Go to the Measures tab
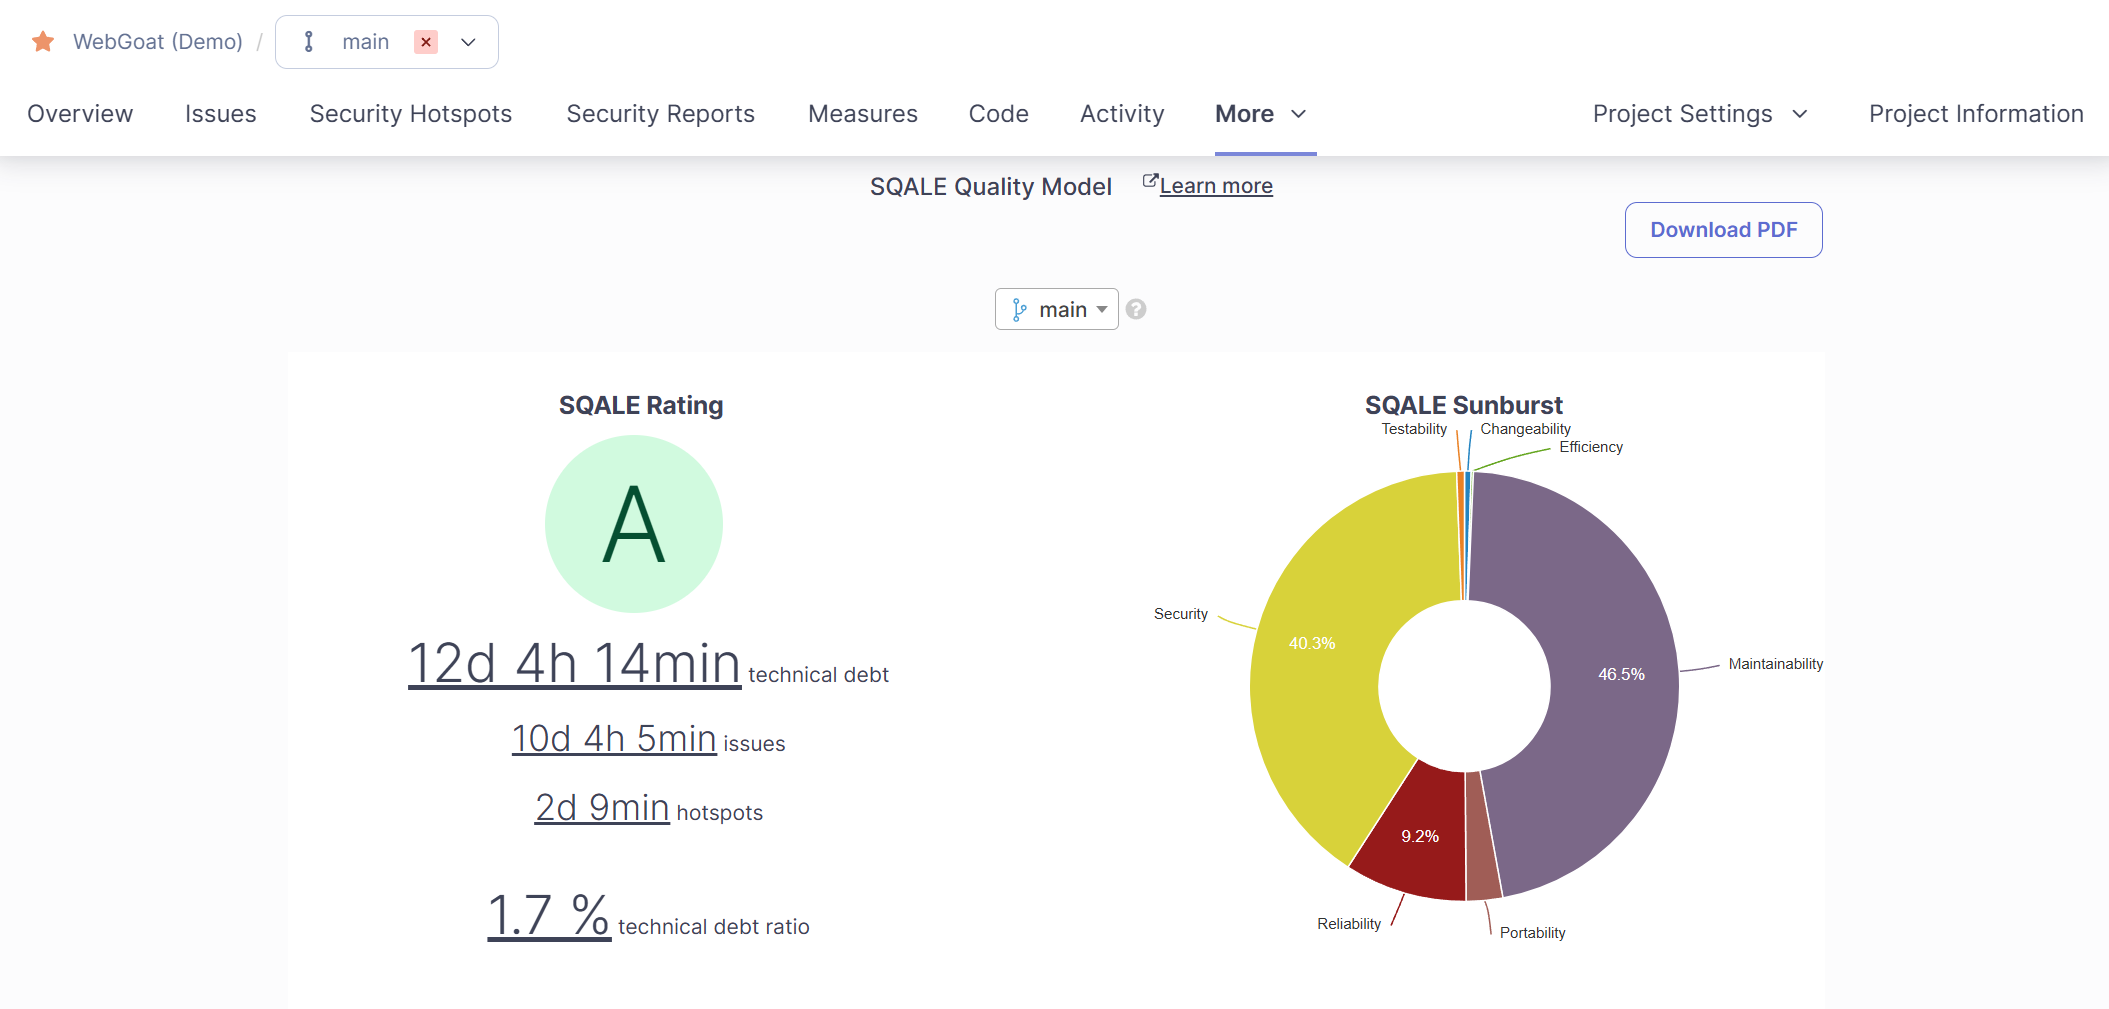The height and width of the screenshot is (1009, 2109). pos(862,114)
